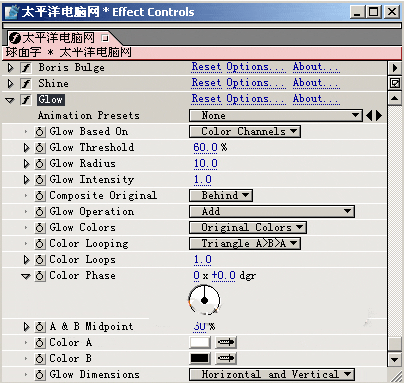This screenshot has height=383, width=404.
Task: Toggle stopwatch for Glow Colors
Action: click(x=40, y=228)
